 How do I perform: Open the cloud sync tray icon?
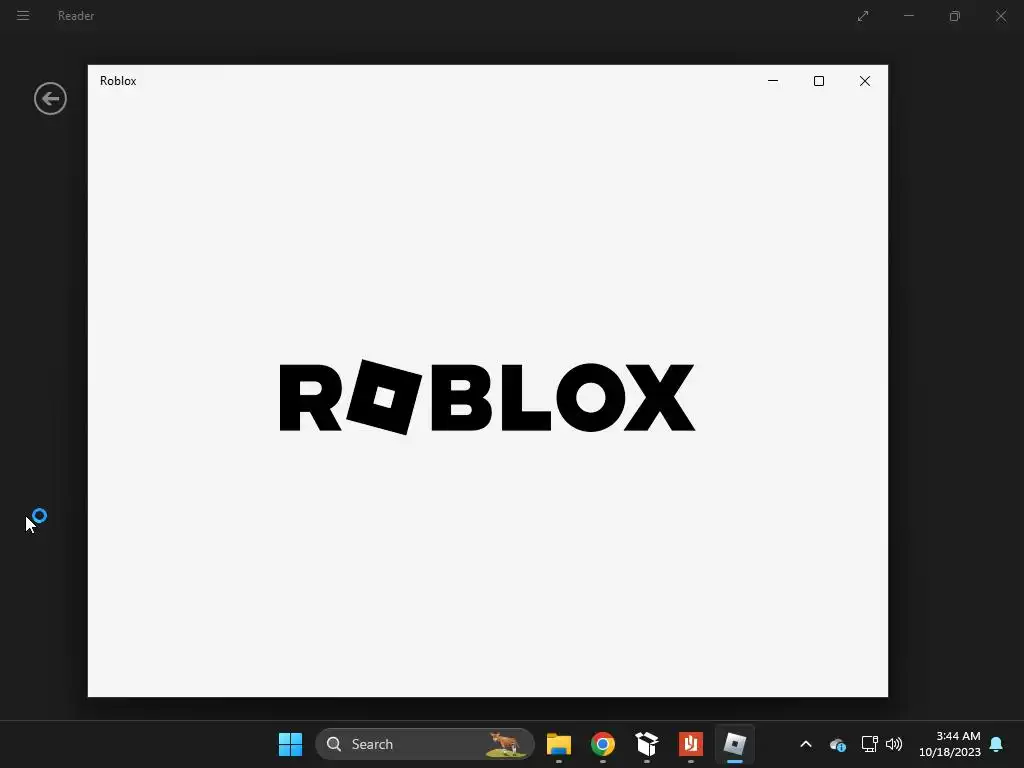click(x=838, y=744)
